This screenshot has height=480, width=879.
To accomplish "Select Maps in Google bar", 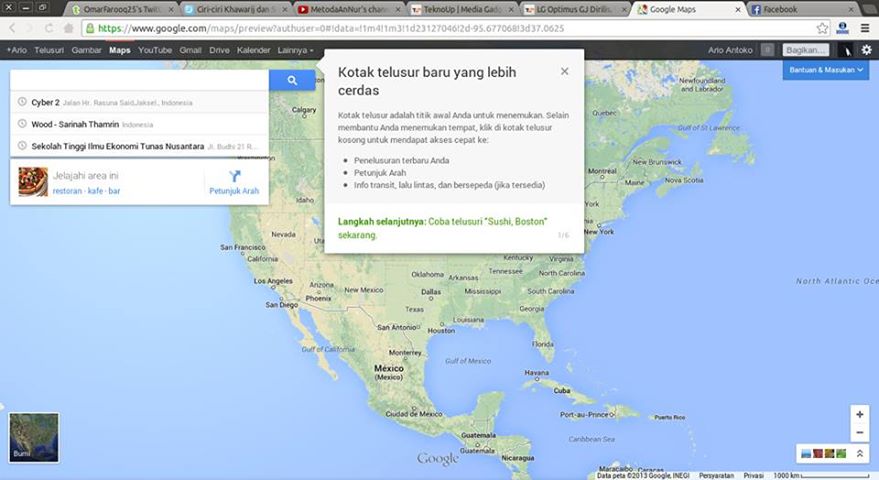I will pyautogui.click(x=119, y=50).
